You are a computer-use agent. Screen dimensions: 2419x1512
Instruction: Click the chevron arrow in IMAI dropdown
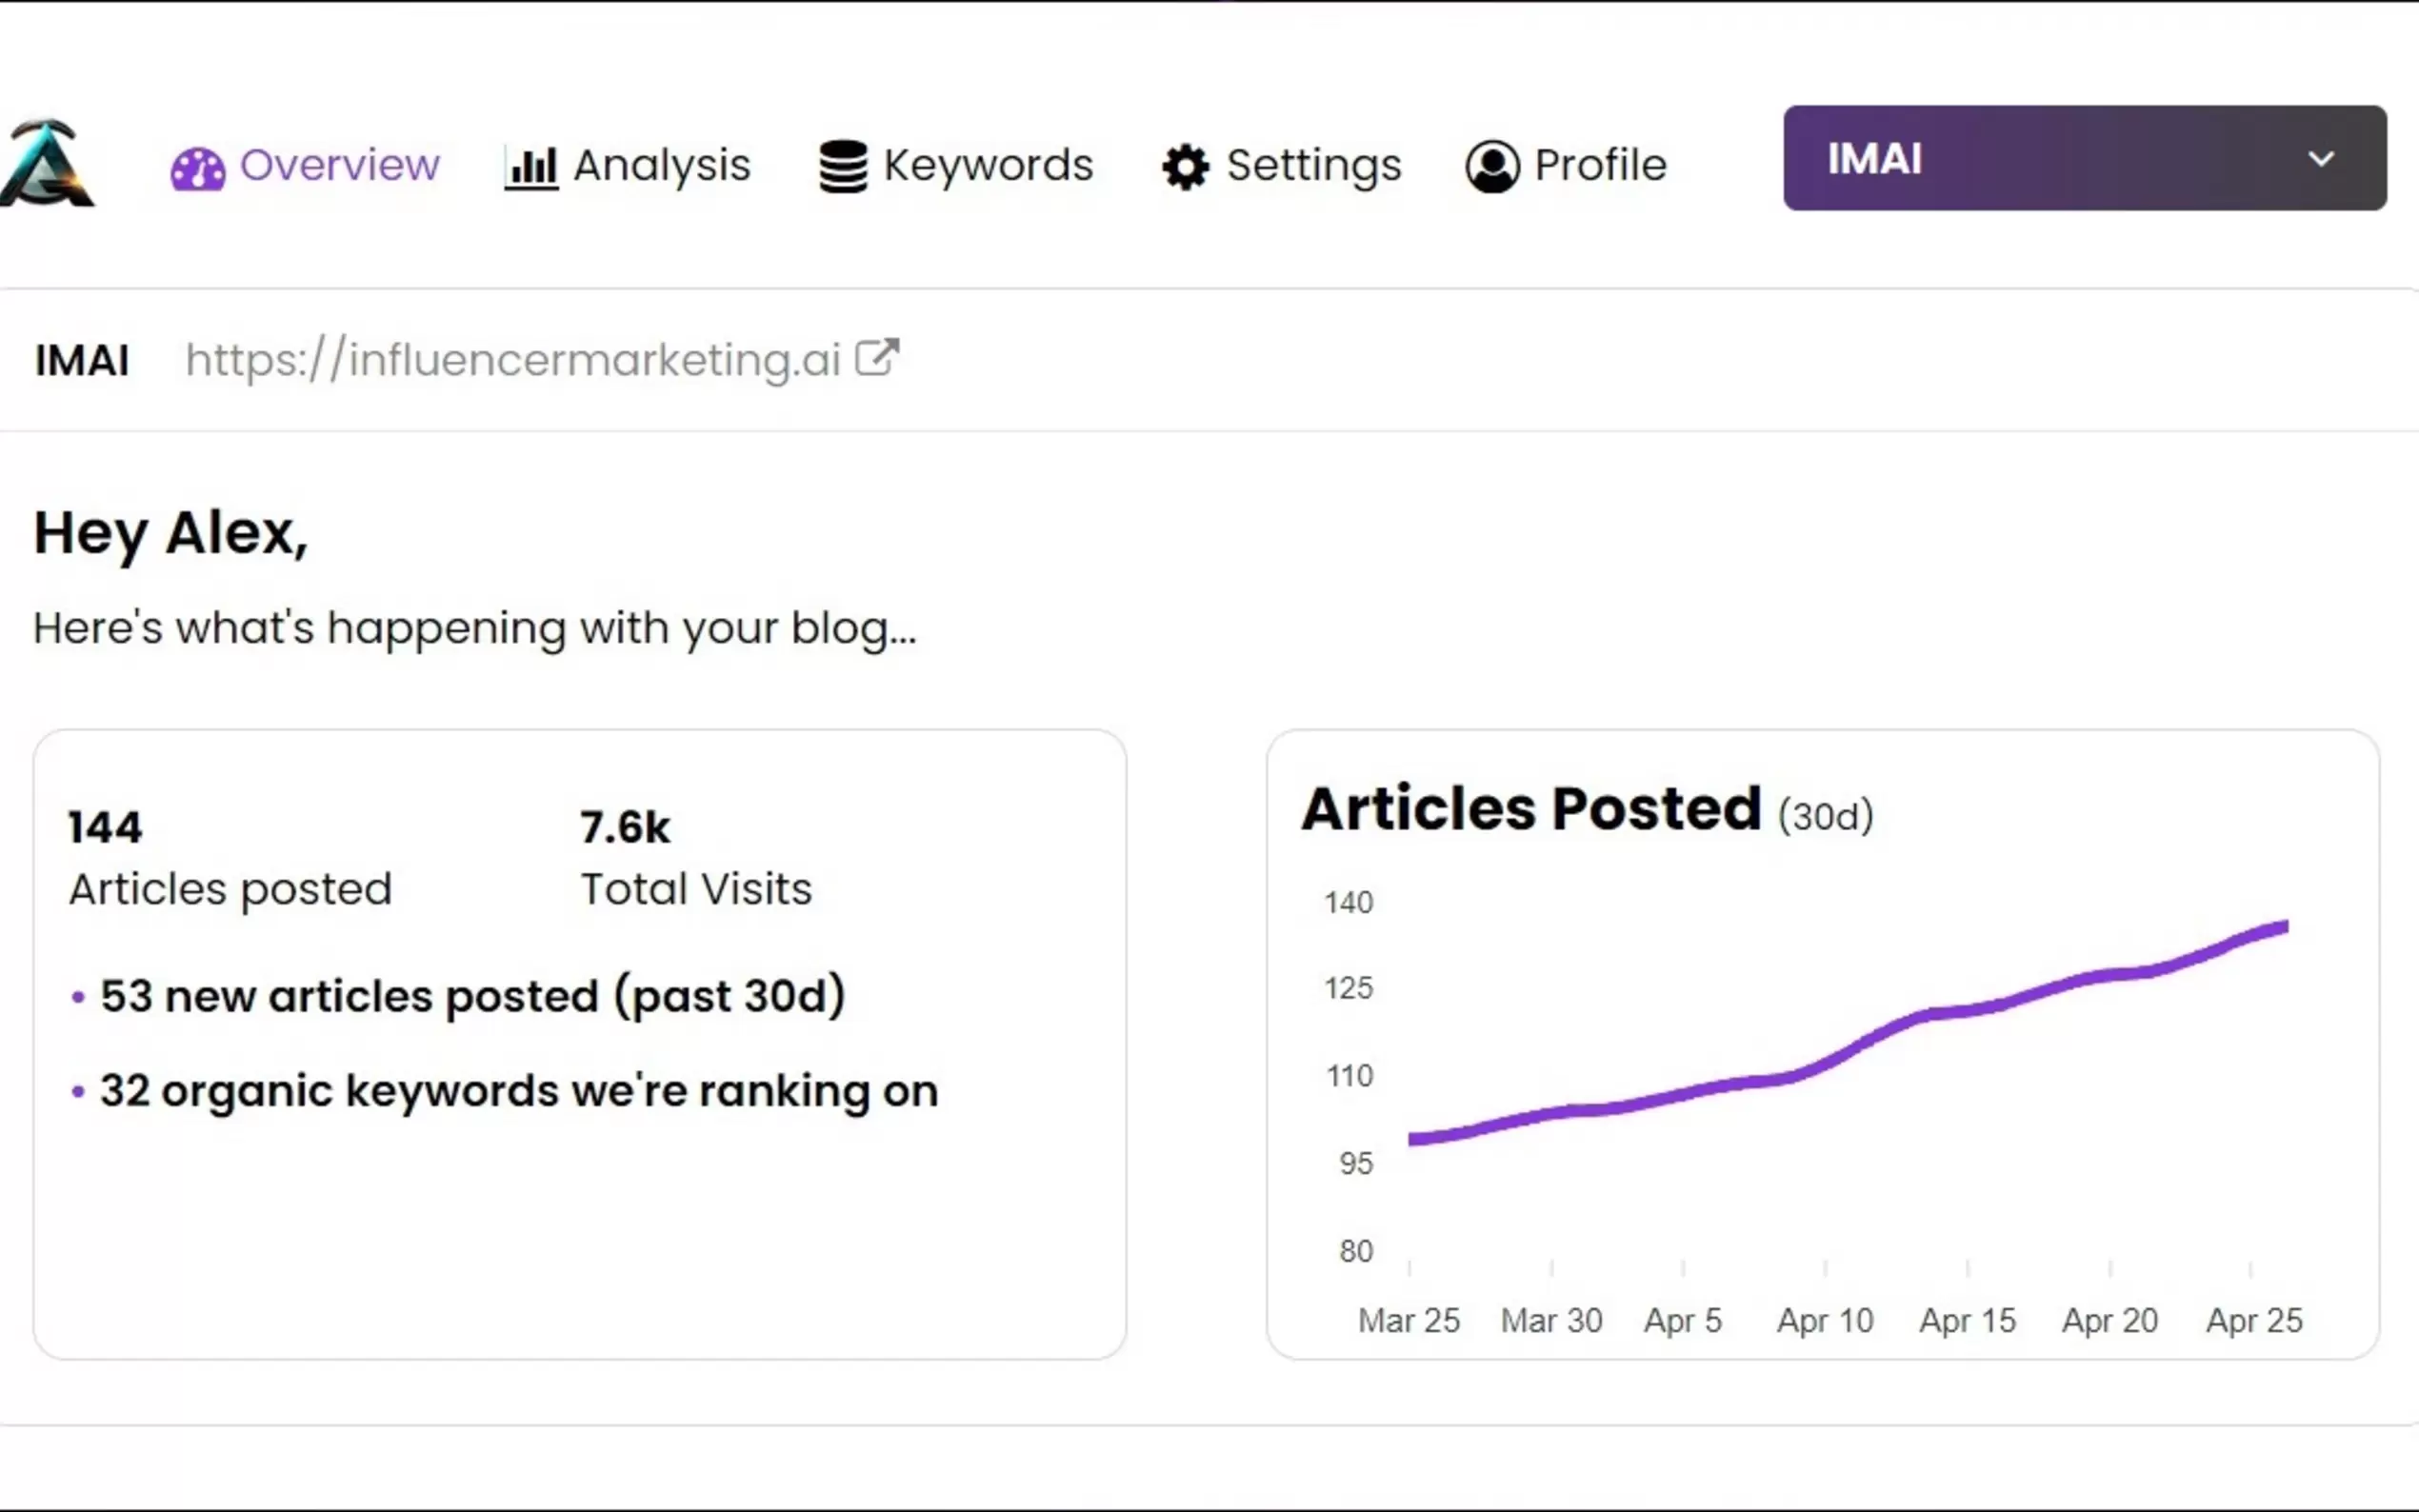(x=2320, y=159)
